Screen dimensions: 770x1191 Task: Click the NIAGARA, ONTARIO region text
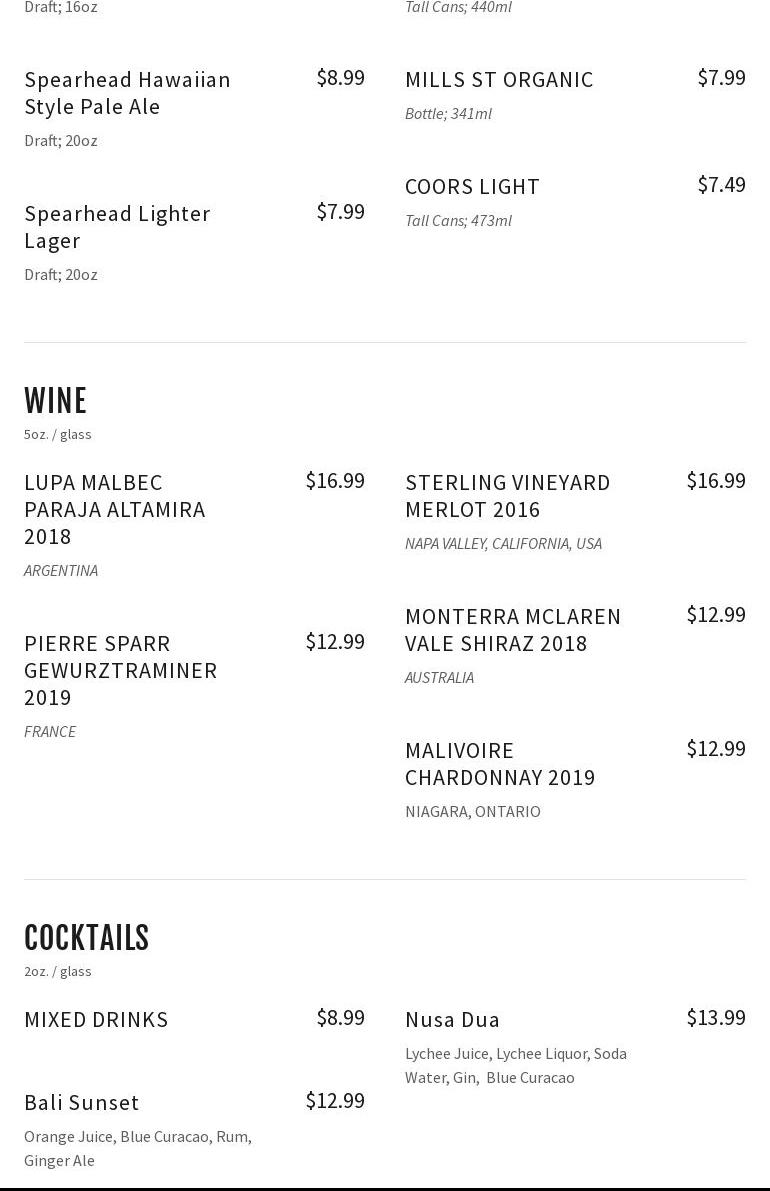pyautogui.click(x=473, y=811)
